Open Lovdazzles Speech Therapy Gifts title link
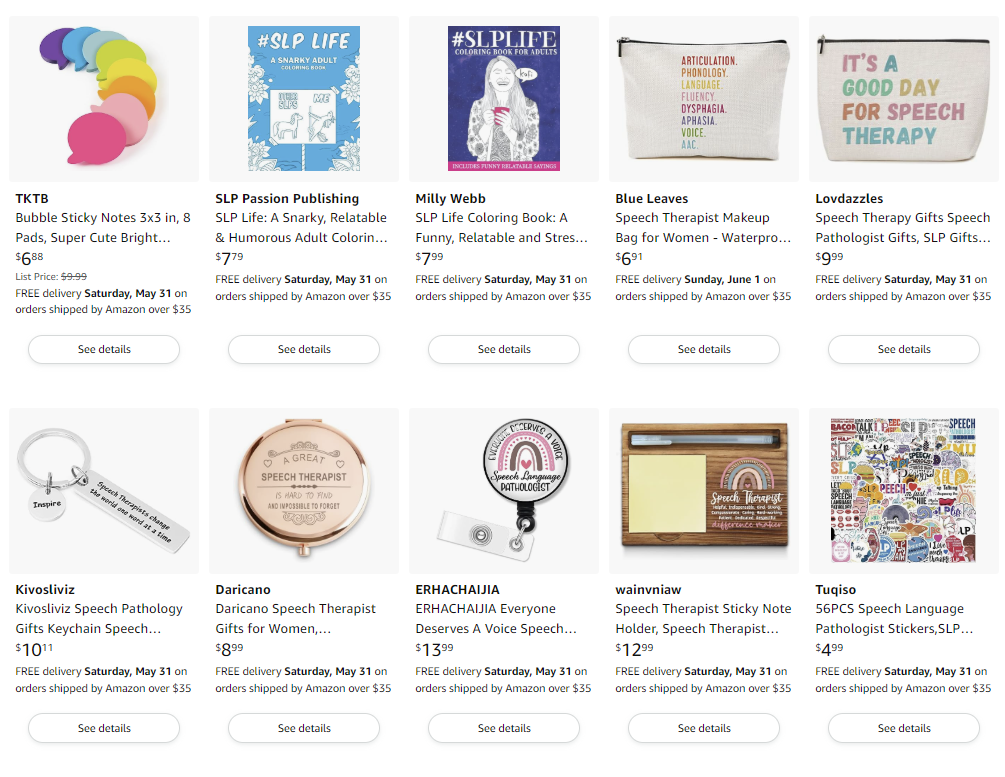Viewport: 1005px width, 777px height. click(x=903, y=228)
